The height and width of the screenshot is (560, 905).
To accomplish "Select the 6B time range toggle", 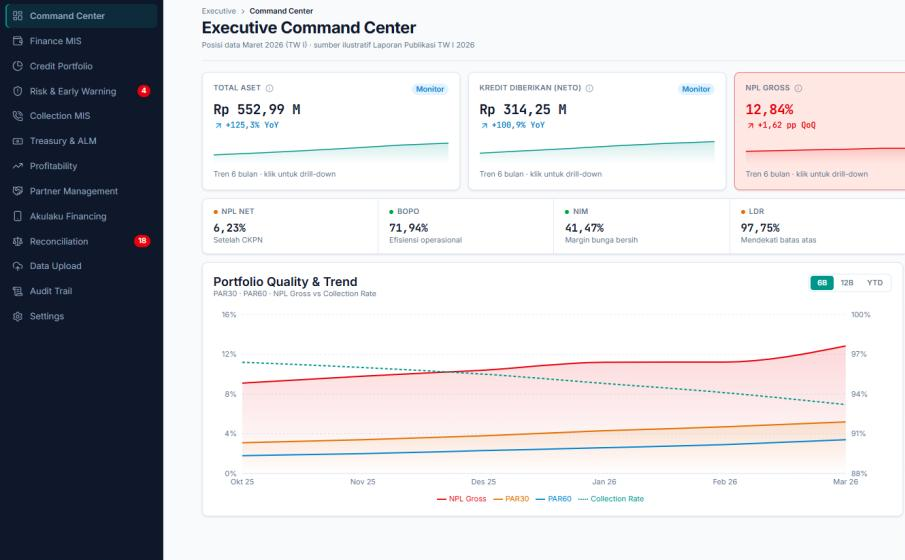I will [822, 283].
